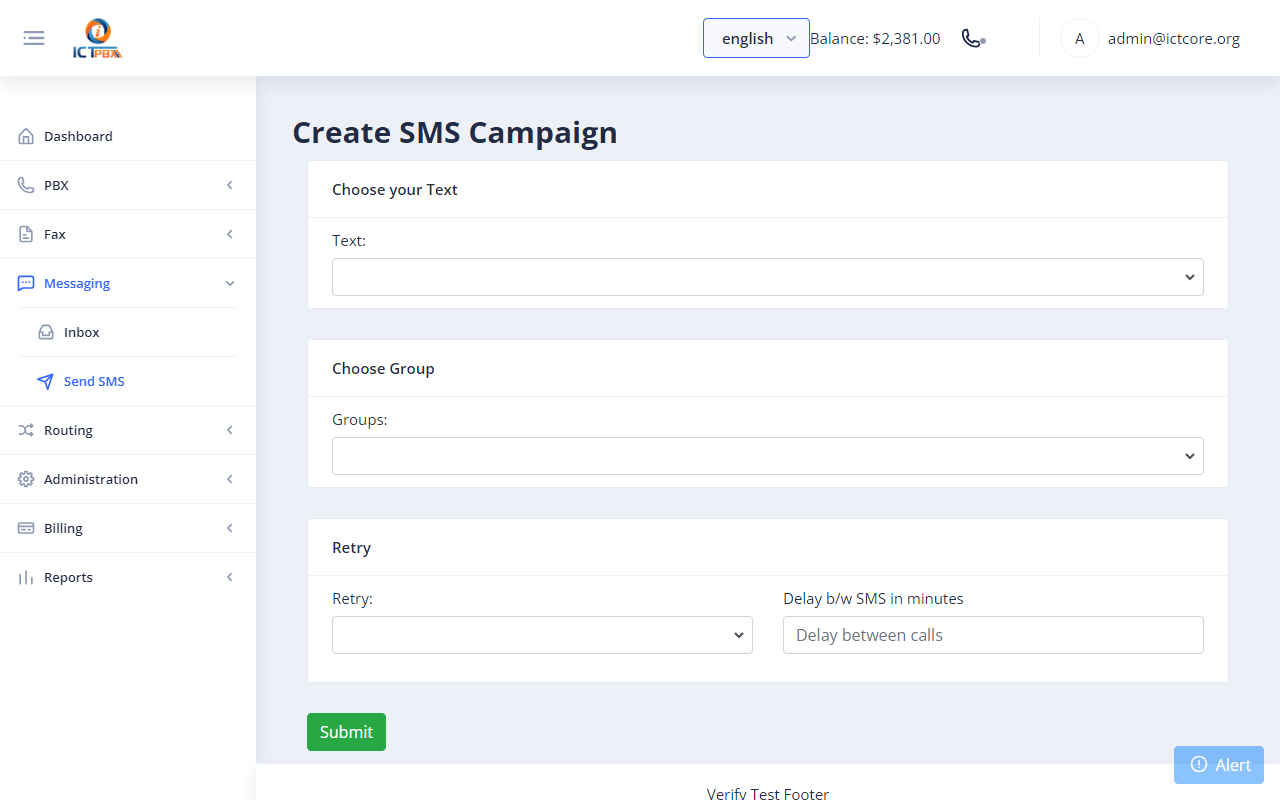The image size is (1280, 800).
Task: Click the Alert button
Action: [1219, 765]
